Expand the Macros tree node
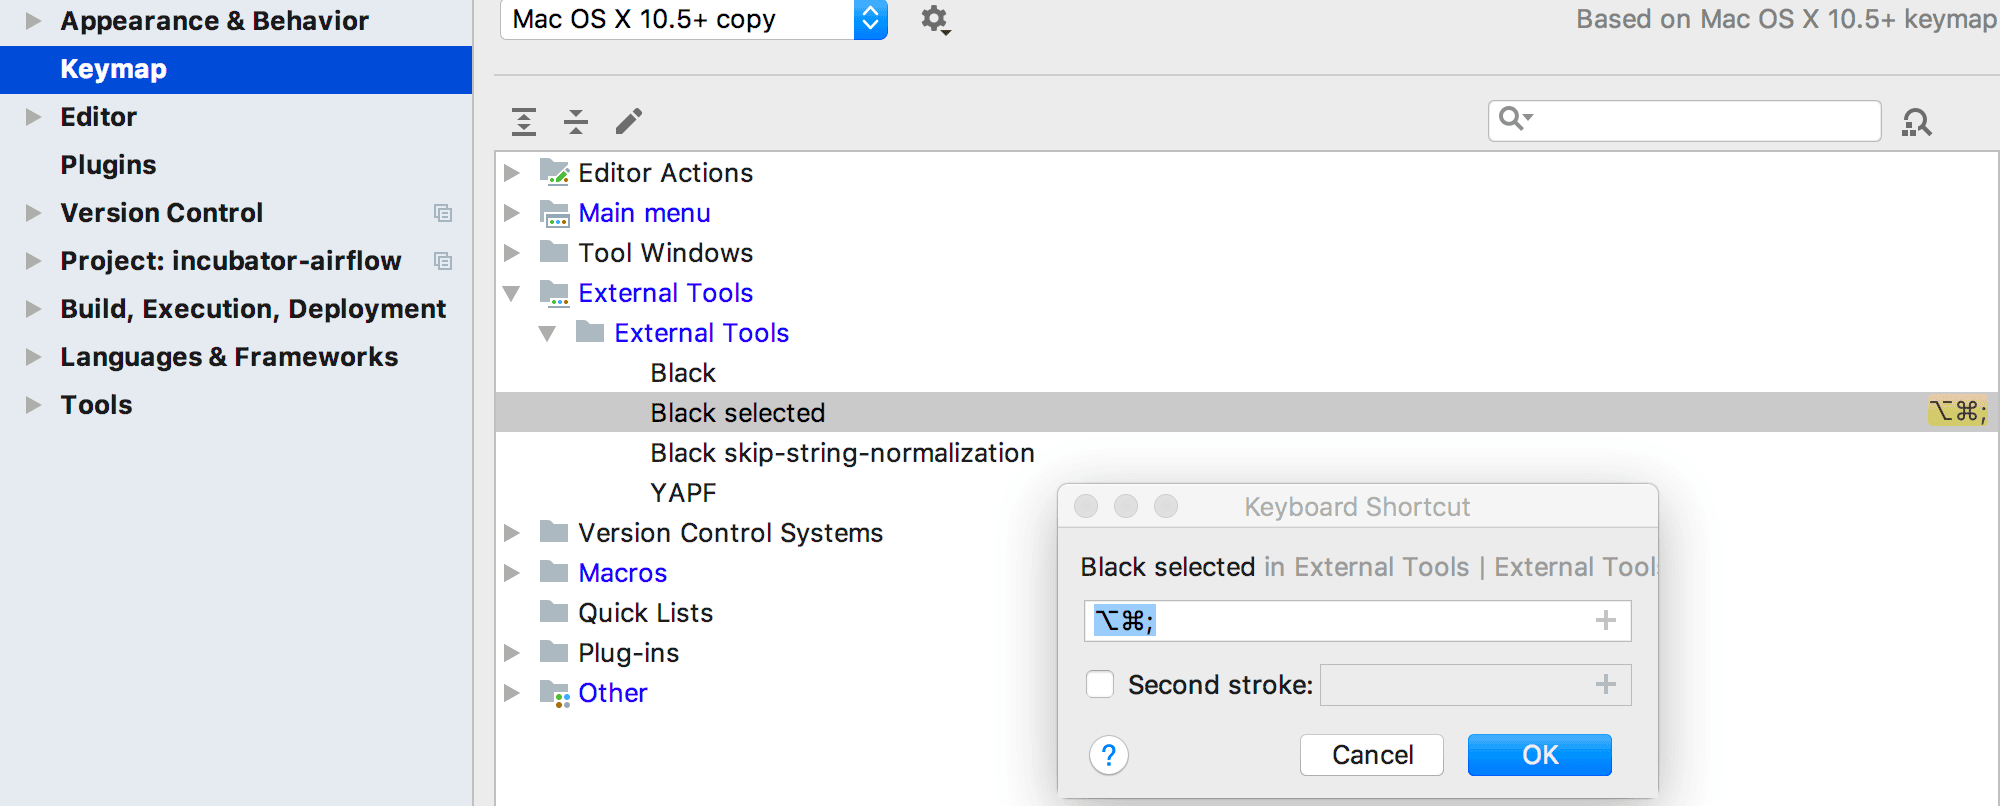This screenshot has height=806, width=2000. click(x=512, y=573)
